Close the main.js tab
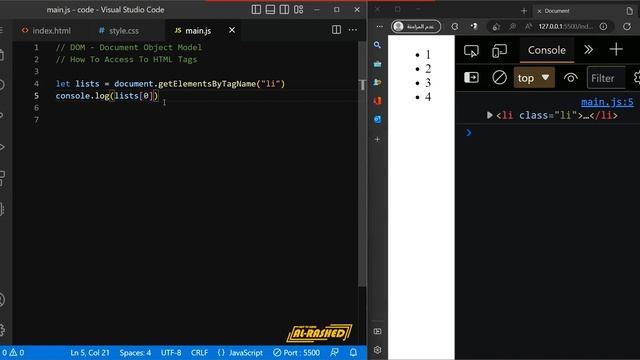 click(x=232, y=30)
